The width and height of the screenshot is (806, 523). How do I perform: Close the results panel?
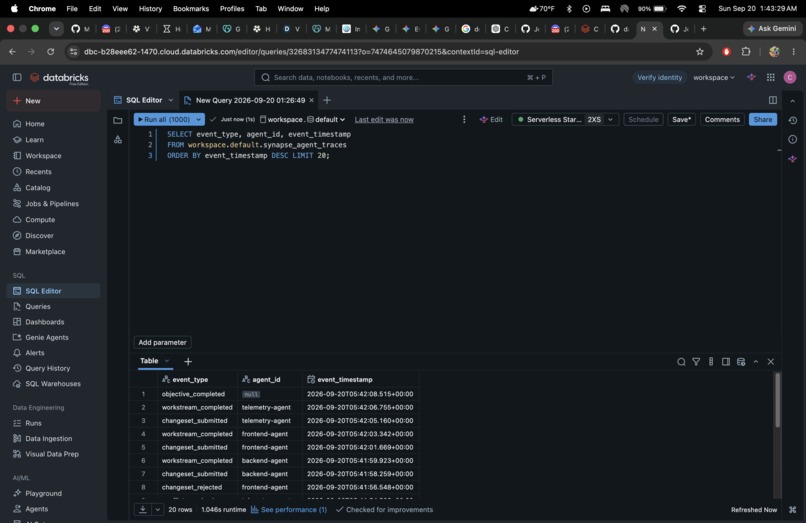tap(771, 362)
